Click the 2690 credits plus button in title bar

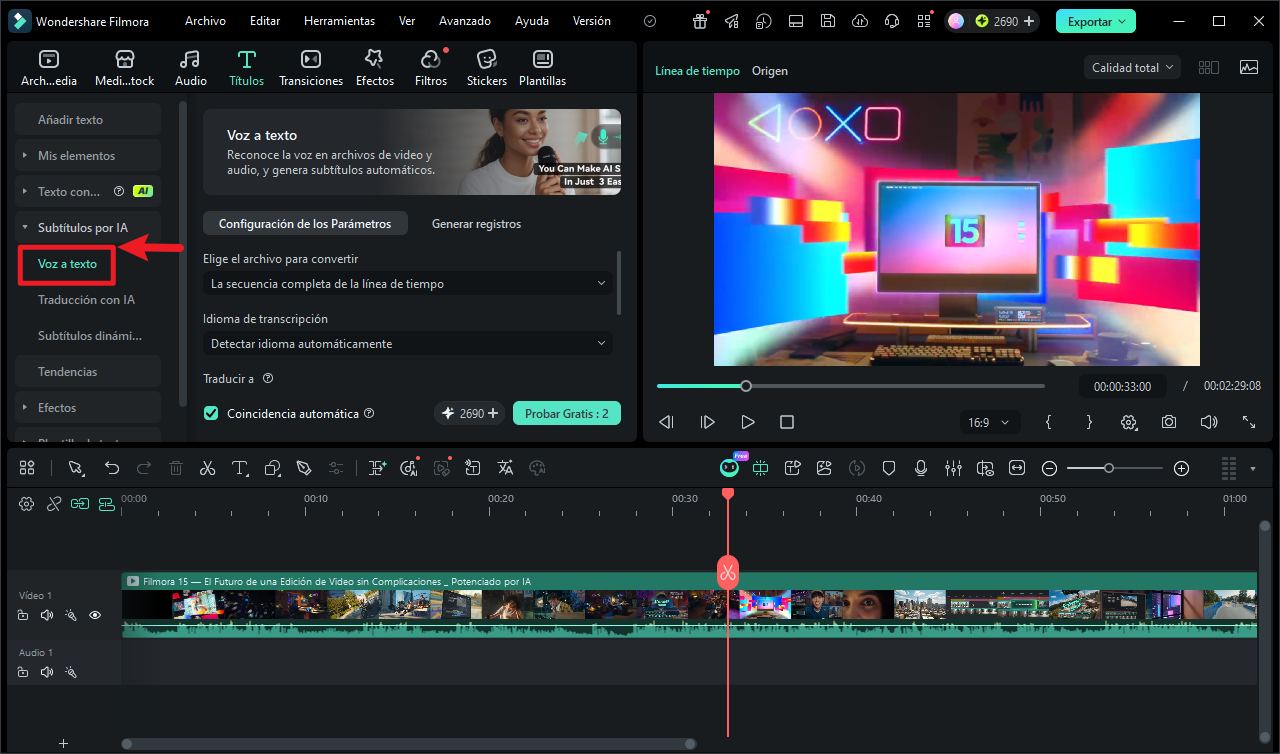pyautogui.click(x=1028, y=21)
